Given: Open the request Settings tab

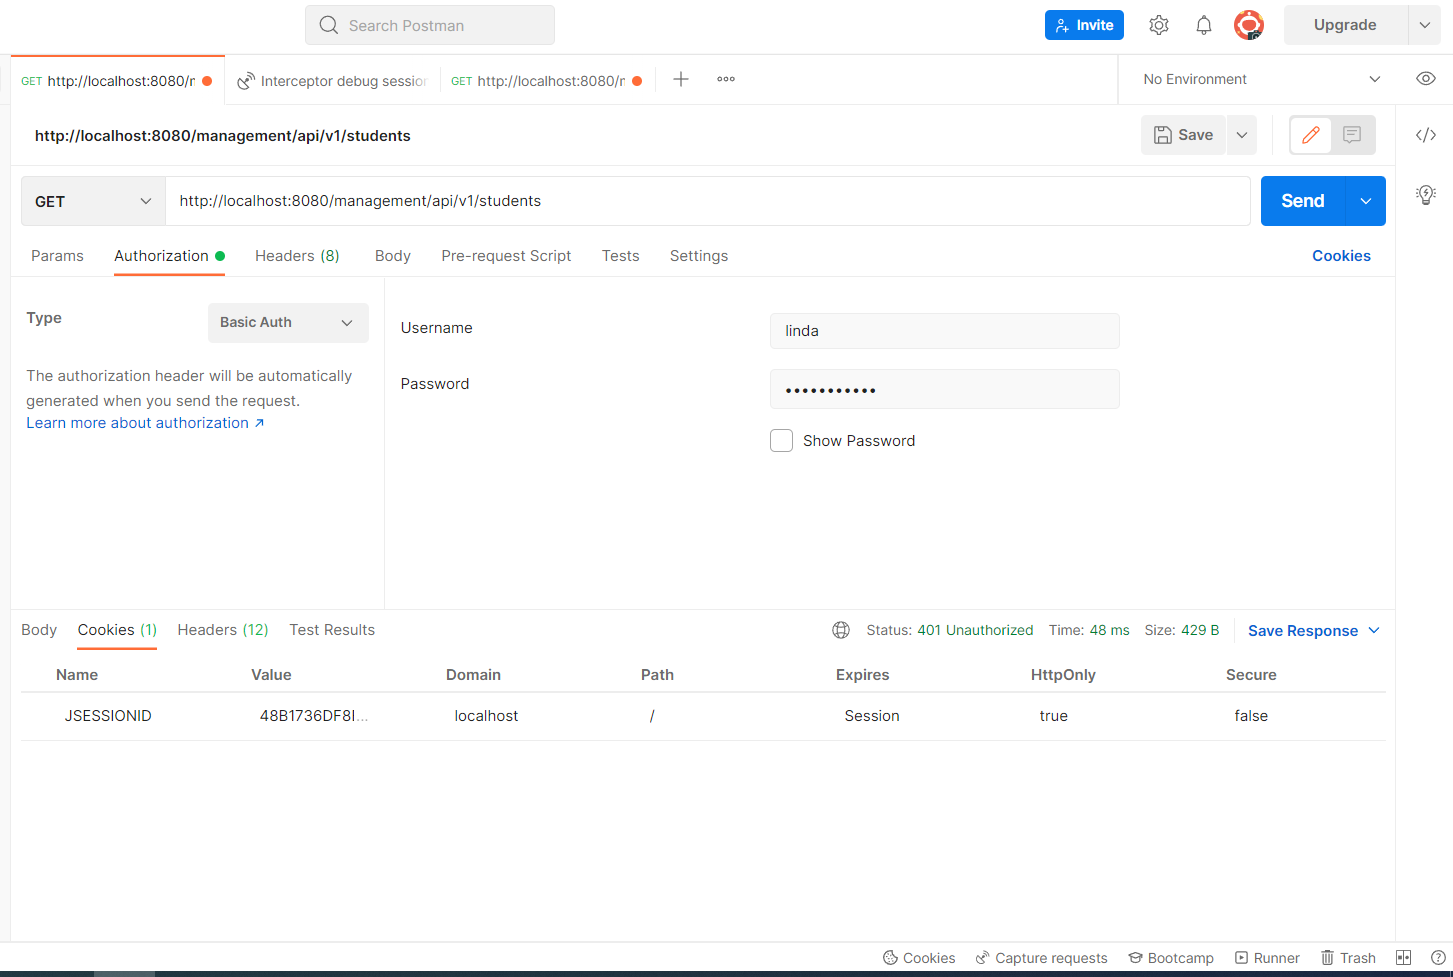Looking at the screenshot, I should click(x=699, y=256).
